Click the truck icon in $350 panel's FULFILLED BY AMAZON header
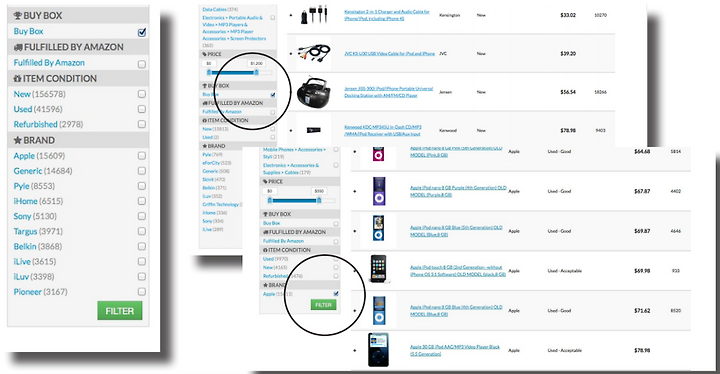 click(x=265, y=232)
